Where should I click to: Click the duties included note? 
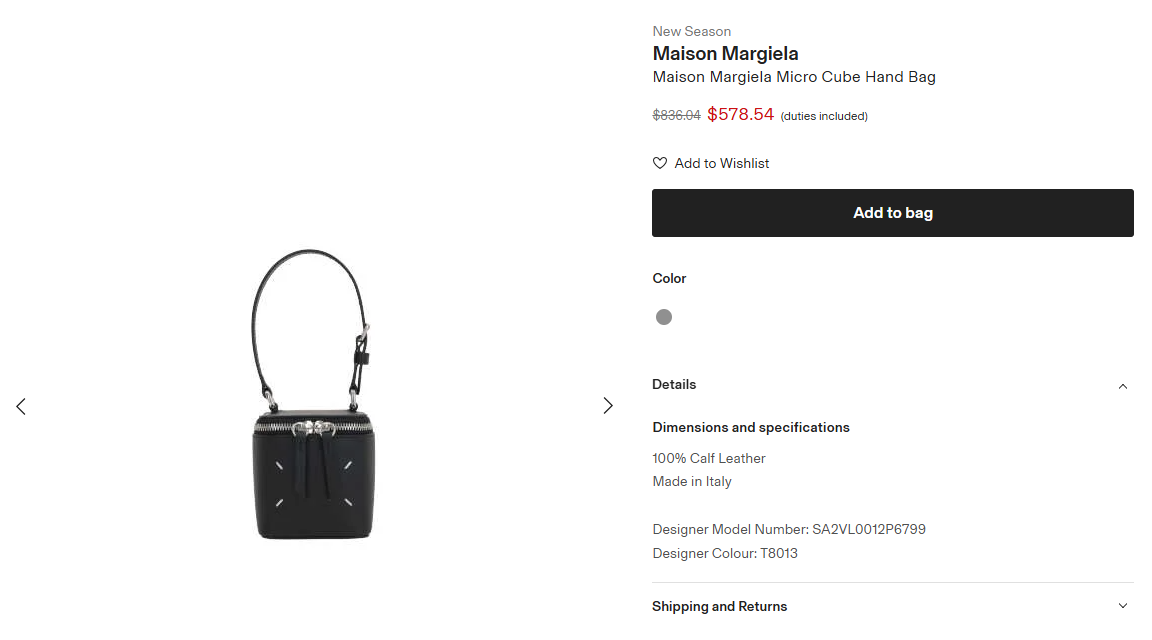[x=824, y=116]
